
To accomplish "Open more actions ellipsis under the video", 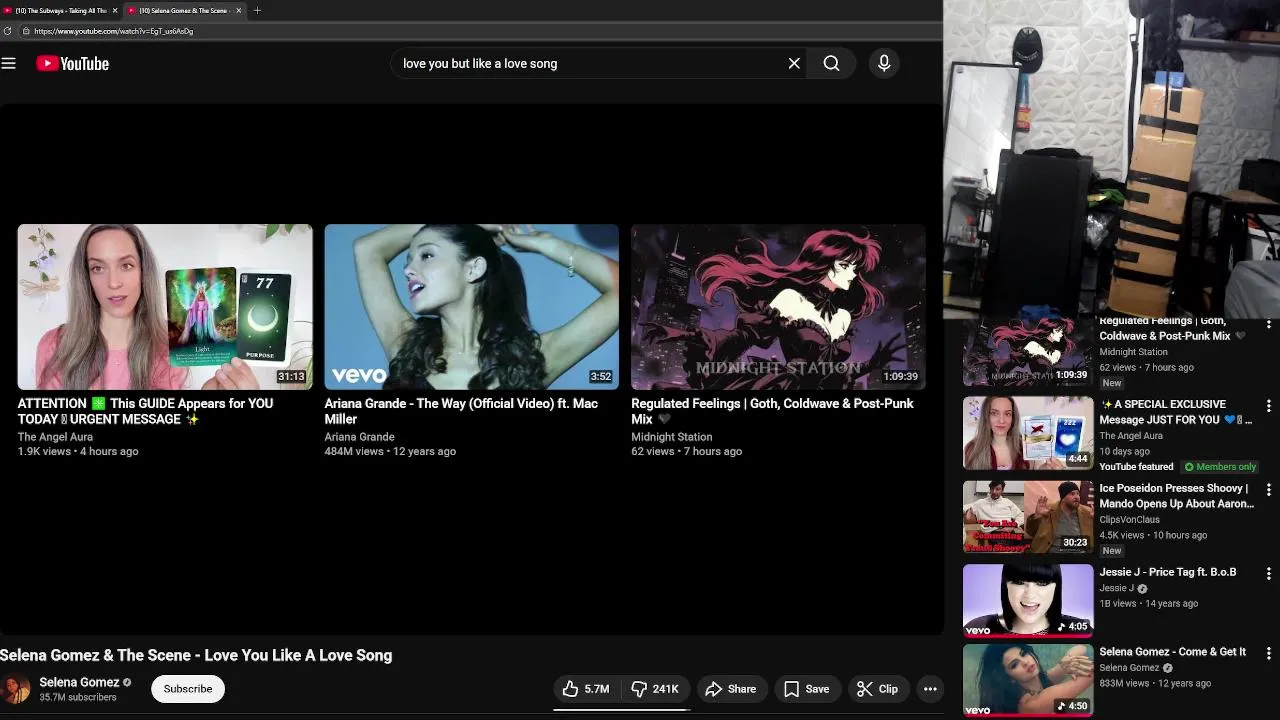I will 930,689.
